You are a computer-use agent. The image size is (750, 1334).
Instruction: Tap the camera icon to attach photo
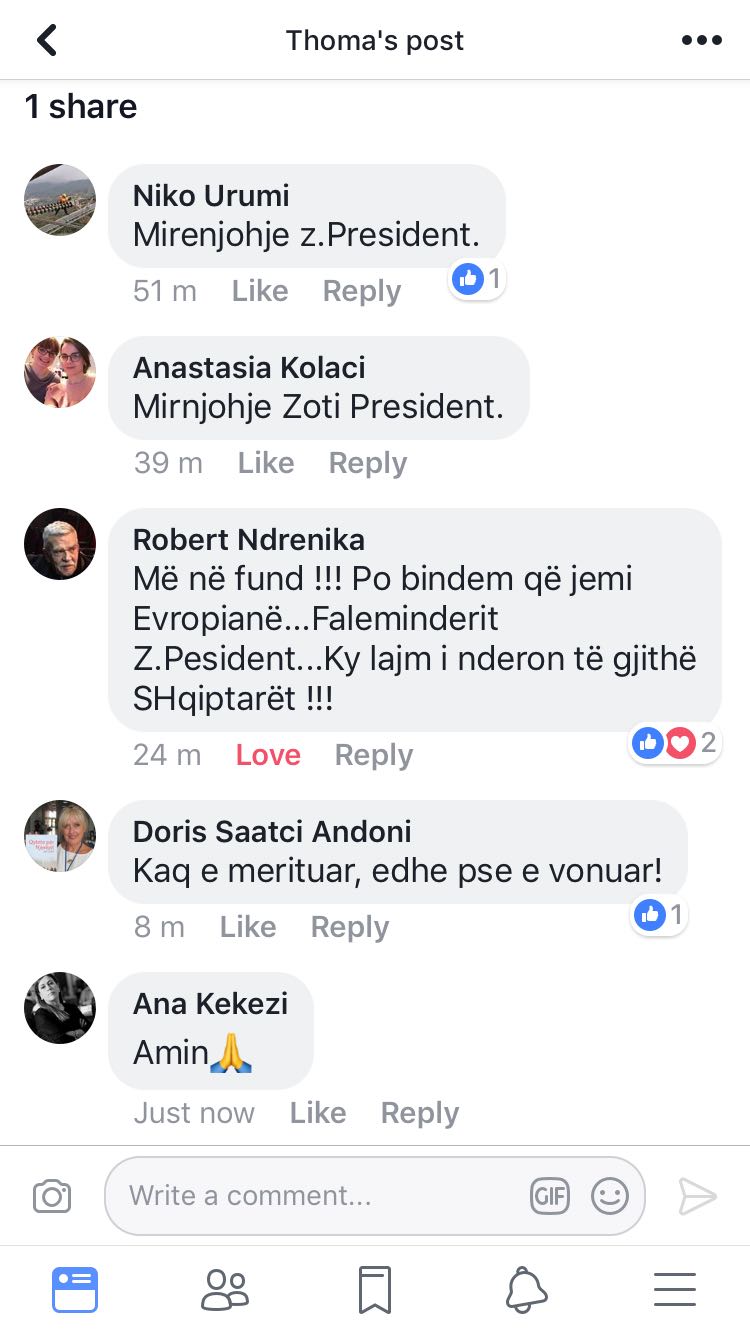coord(52,1196)
